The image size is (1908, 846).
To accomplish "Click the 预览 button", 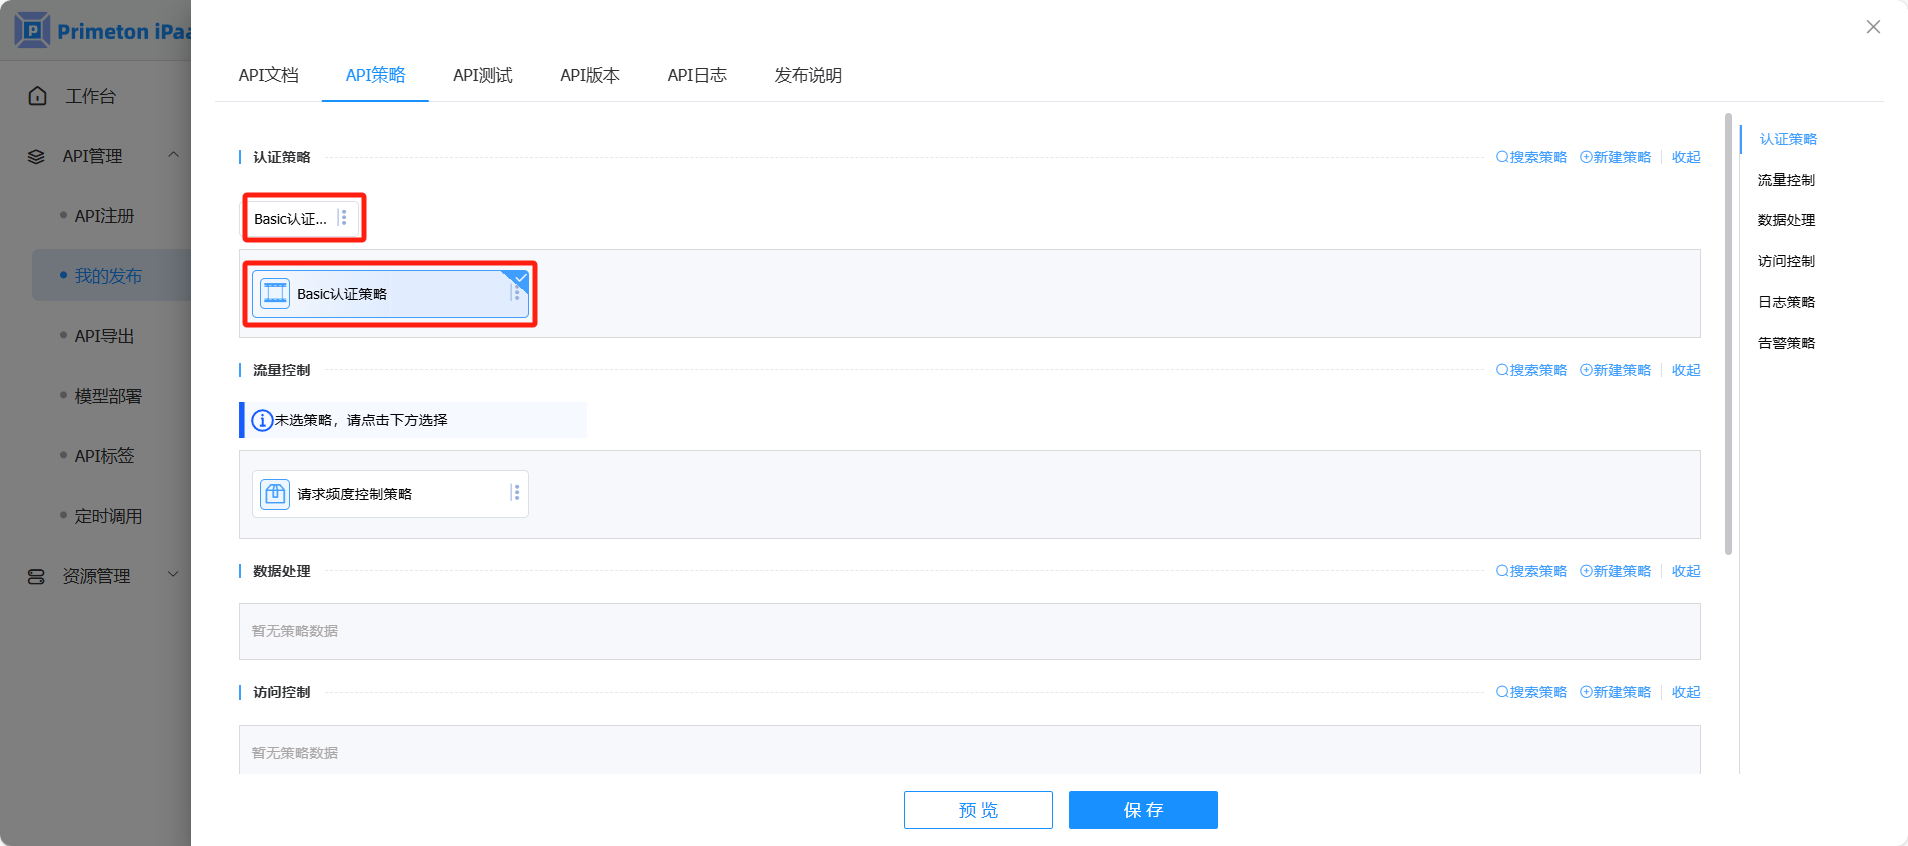I will [x=977, y=810].
